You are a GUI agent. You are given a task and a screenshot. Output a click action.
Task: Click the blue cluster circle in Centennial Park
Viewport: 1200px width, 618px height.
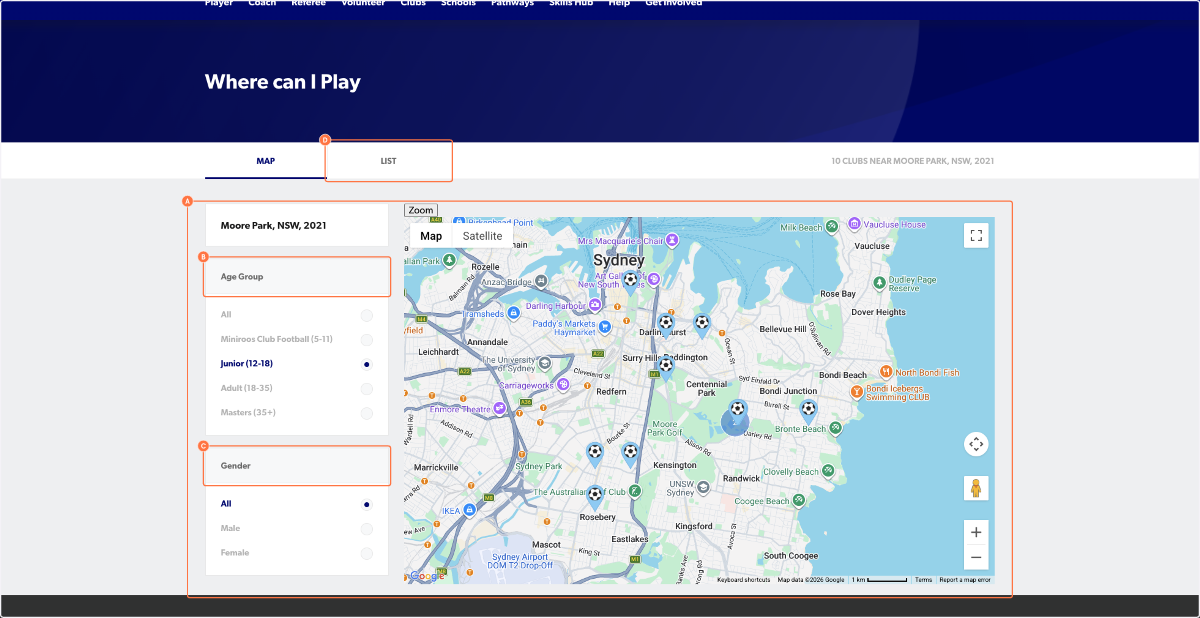pyautogui.click(x=735, y=423)
